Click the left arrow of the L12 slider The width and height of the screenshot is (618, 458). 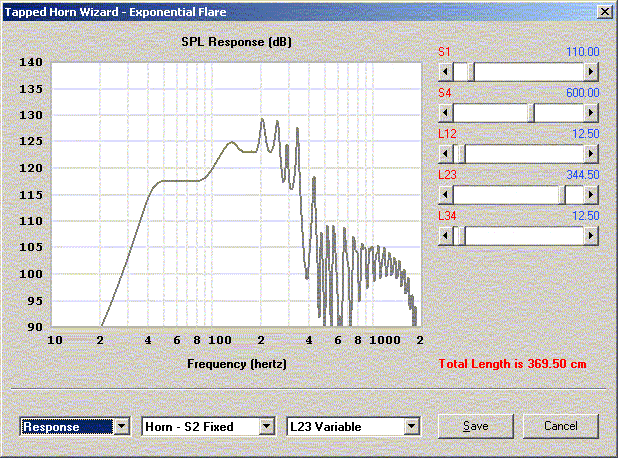point(446,154)
